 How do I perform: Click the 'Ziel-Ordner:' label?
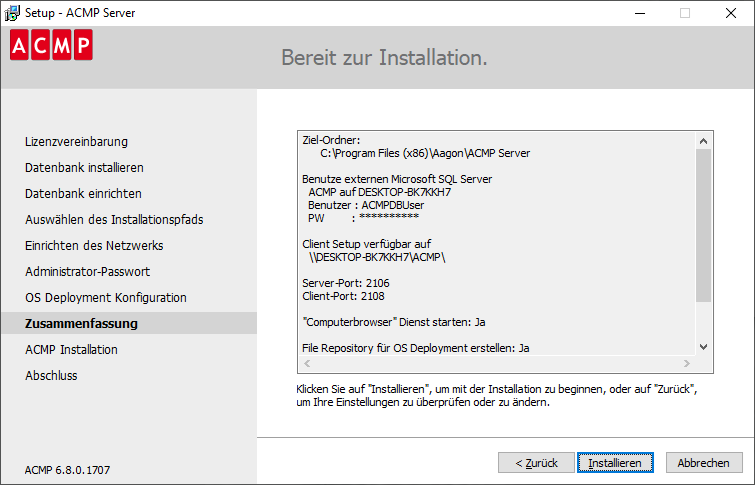point(331,140)
